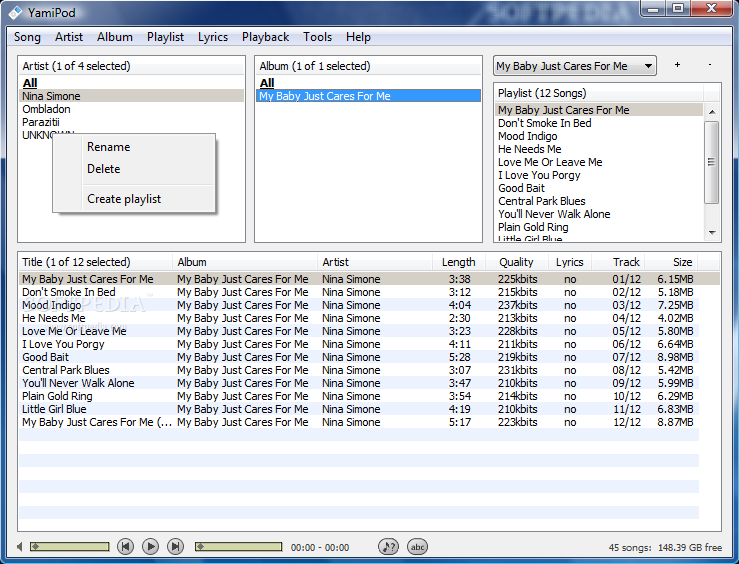This screenshot has height=564, width=739.
Task: Select Delete in the context menu
Action: [x=103, y=169]
